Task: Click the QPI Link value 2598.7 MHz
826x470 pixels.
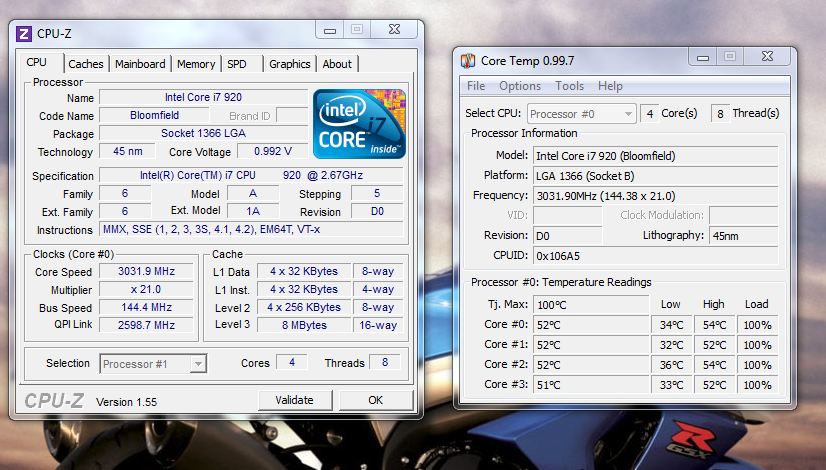Action: [x=146, y=325]
